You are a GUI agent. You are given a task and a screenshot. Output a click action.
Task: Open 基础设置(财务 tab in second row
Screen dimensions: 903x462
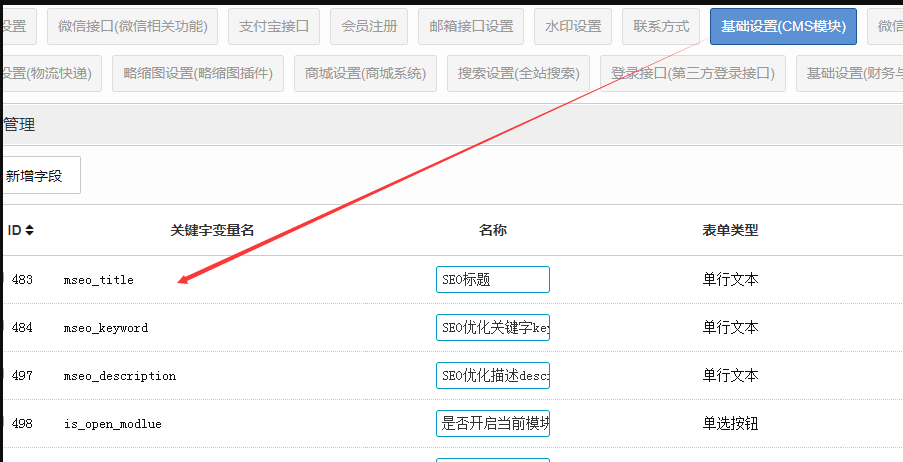pyautogui.click(x=849, y=74)
